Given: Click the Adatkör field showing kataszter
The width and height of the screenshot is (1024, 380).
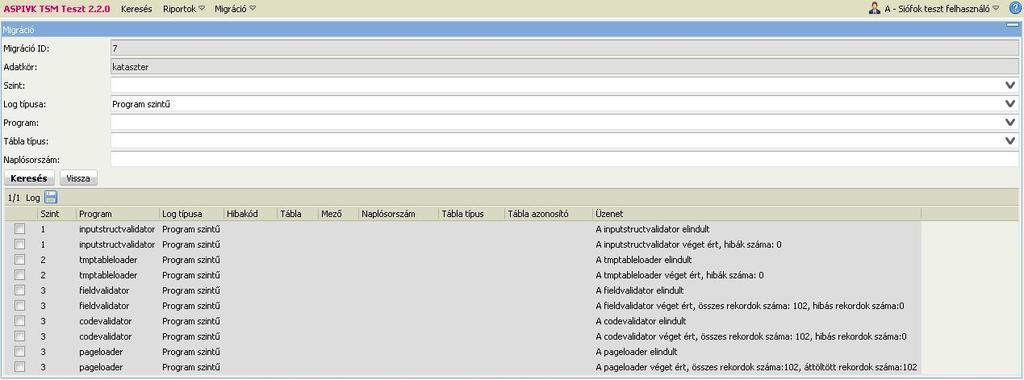Looking at the screenshot, I should (x=564, y=67).
